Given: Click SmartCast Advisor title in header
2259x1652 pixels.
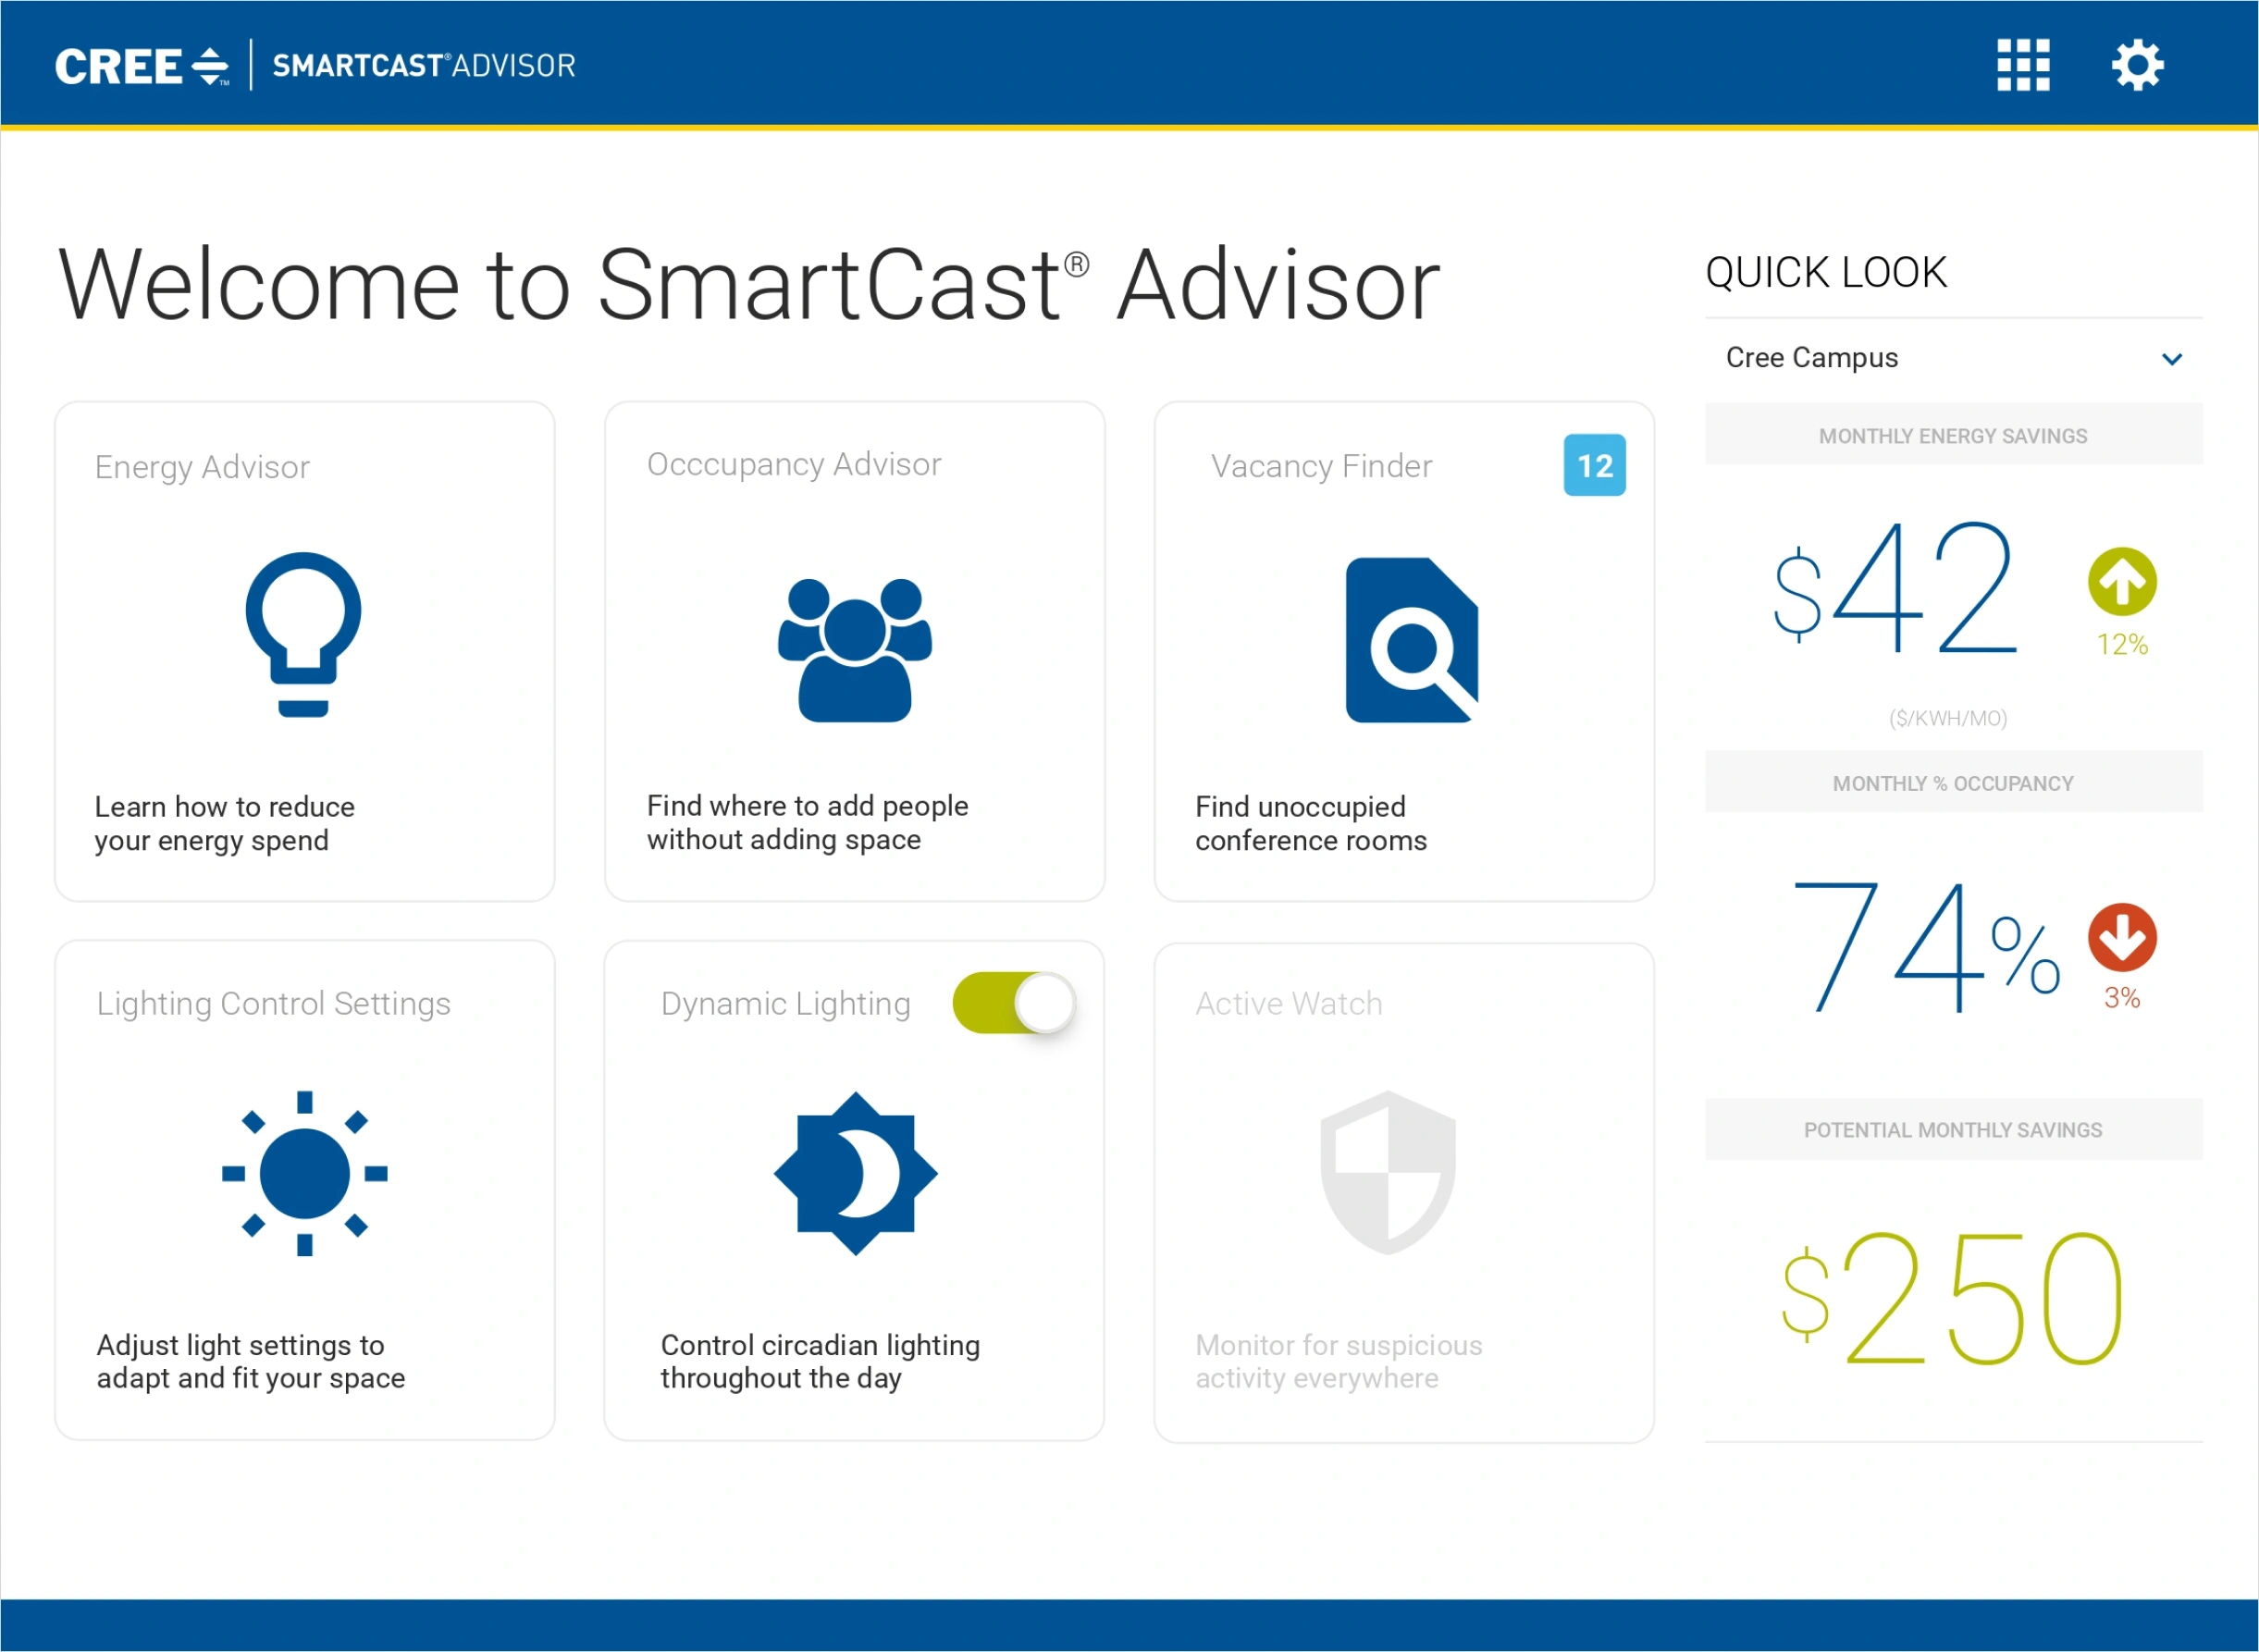Looking at the screenshot, I should (x=423, y=66).
